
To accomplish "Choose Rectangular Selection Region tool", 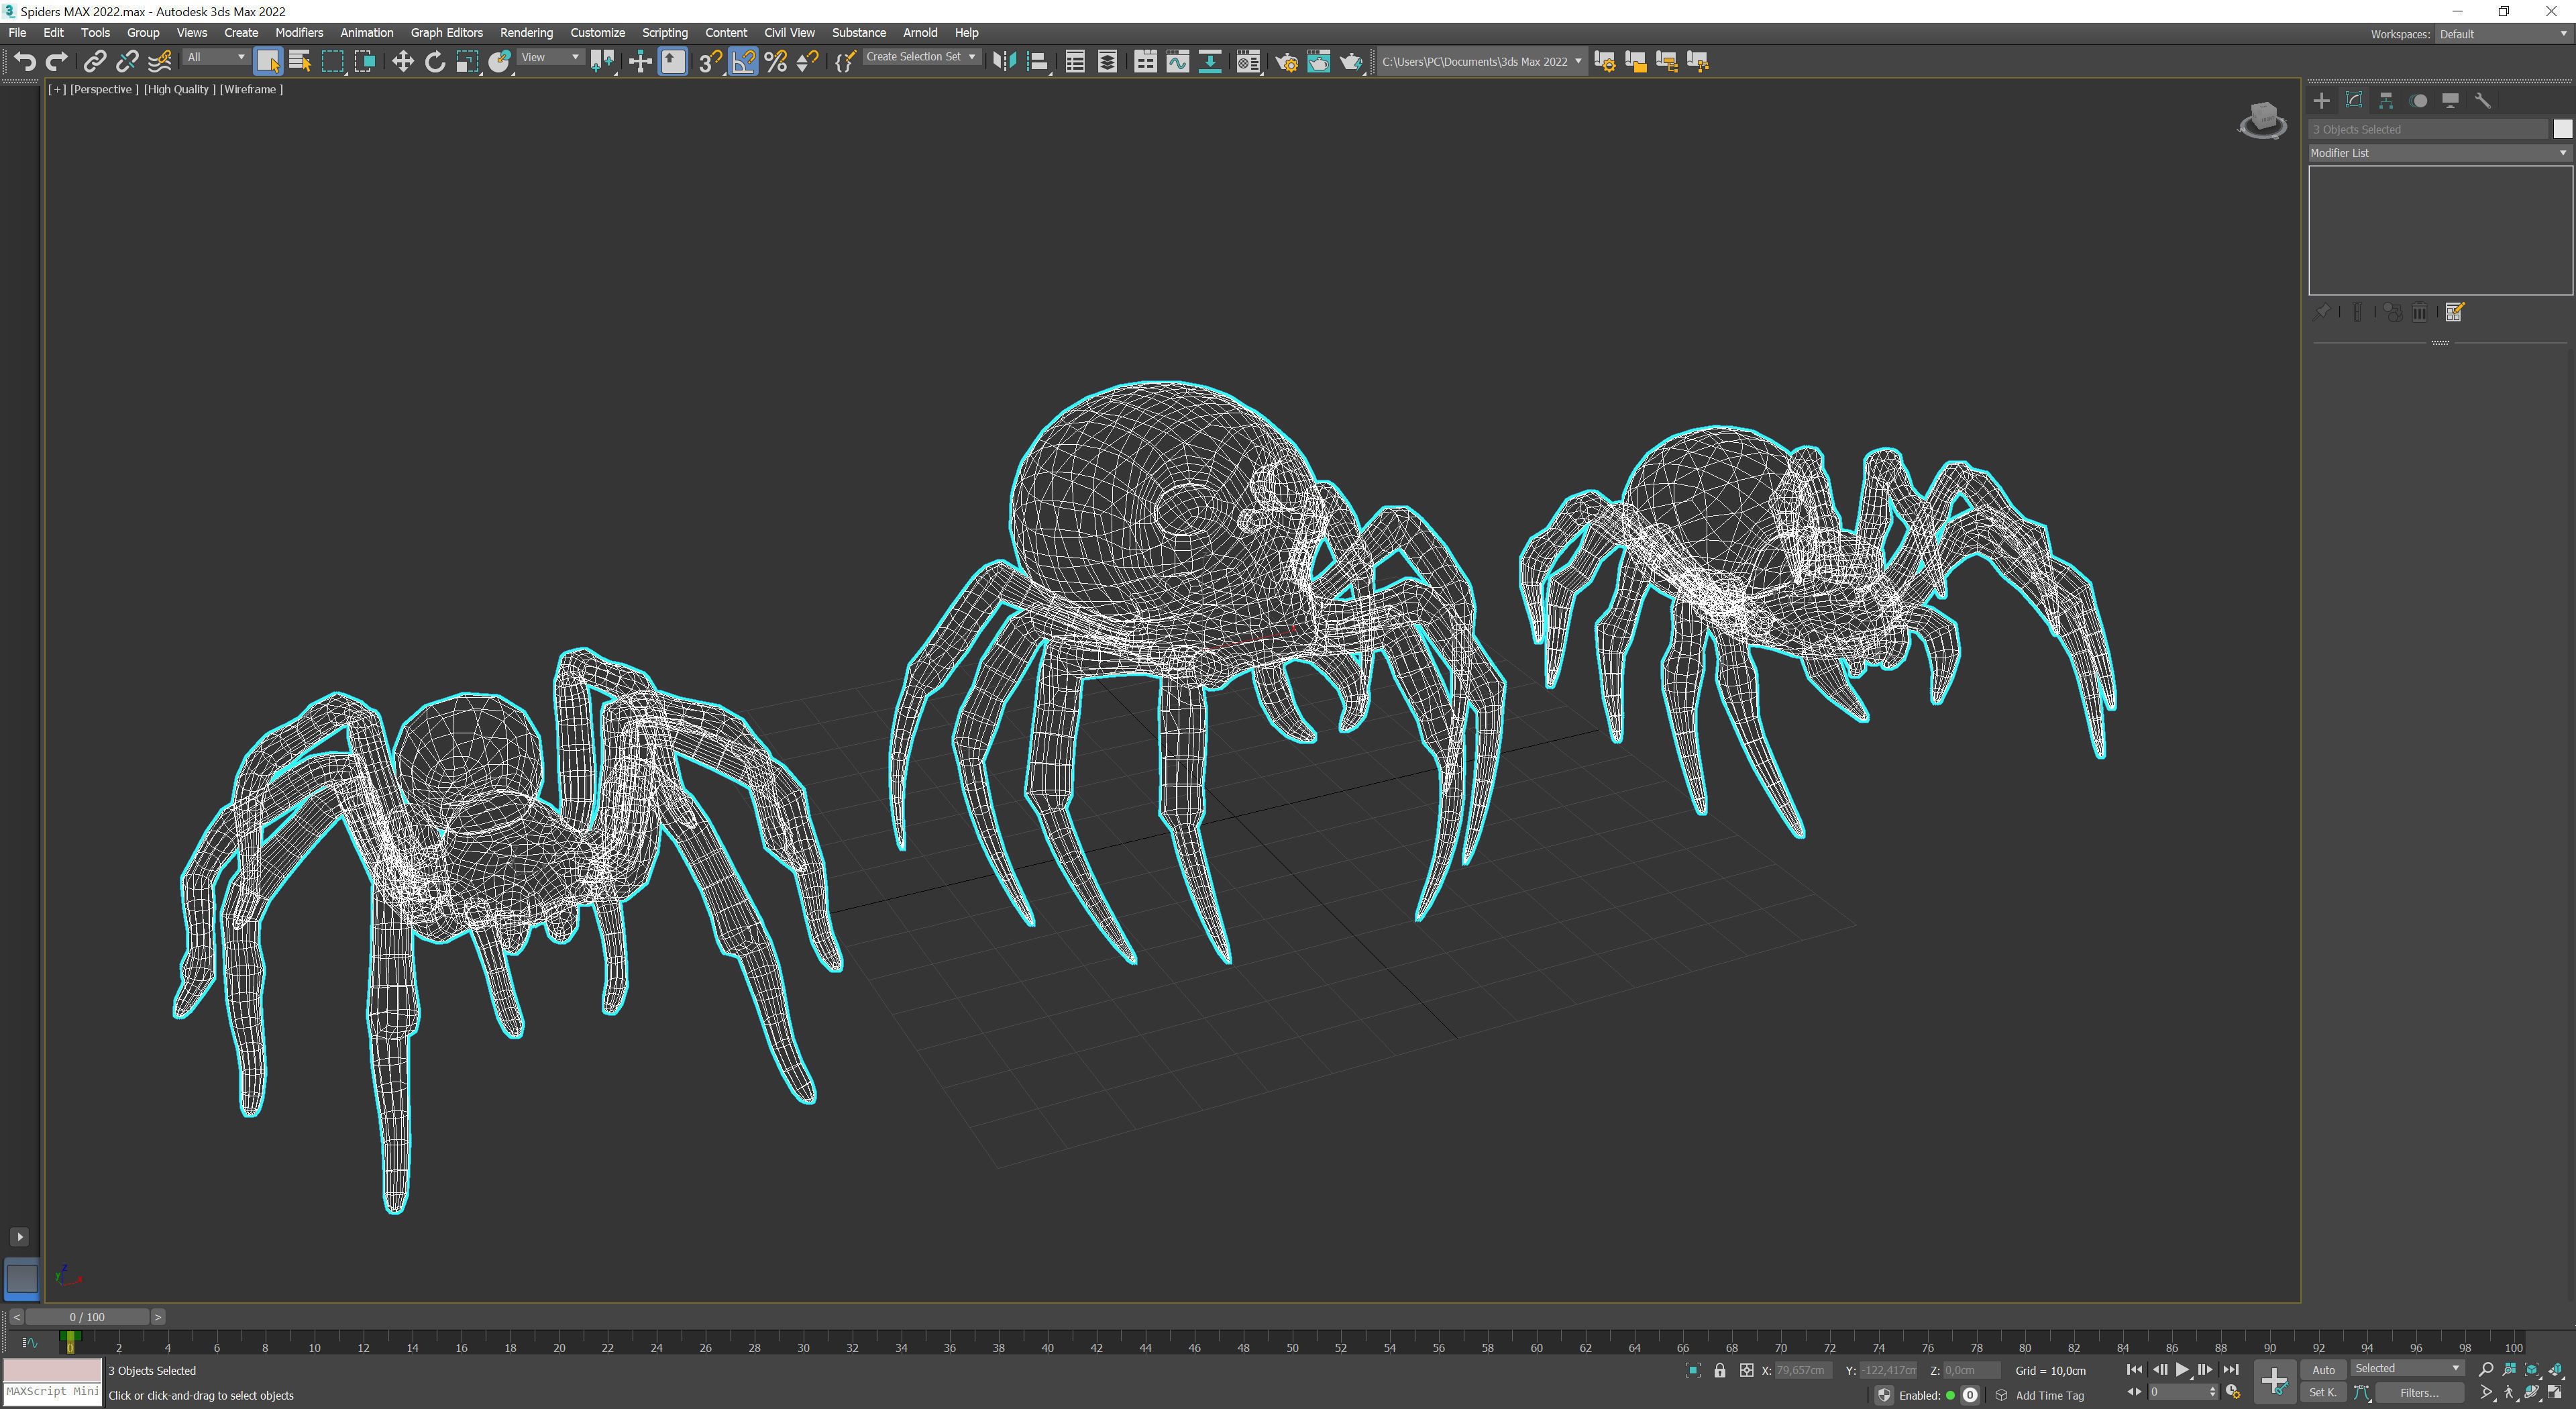I will coord(332,62).
